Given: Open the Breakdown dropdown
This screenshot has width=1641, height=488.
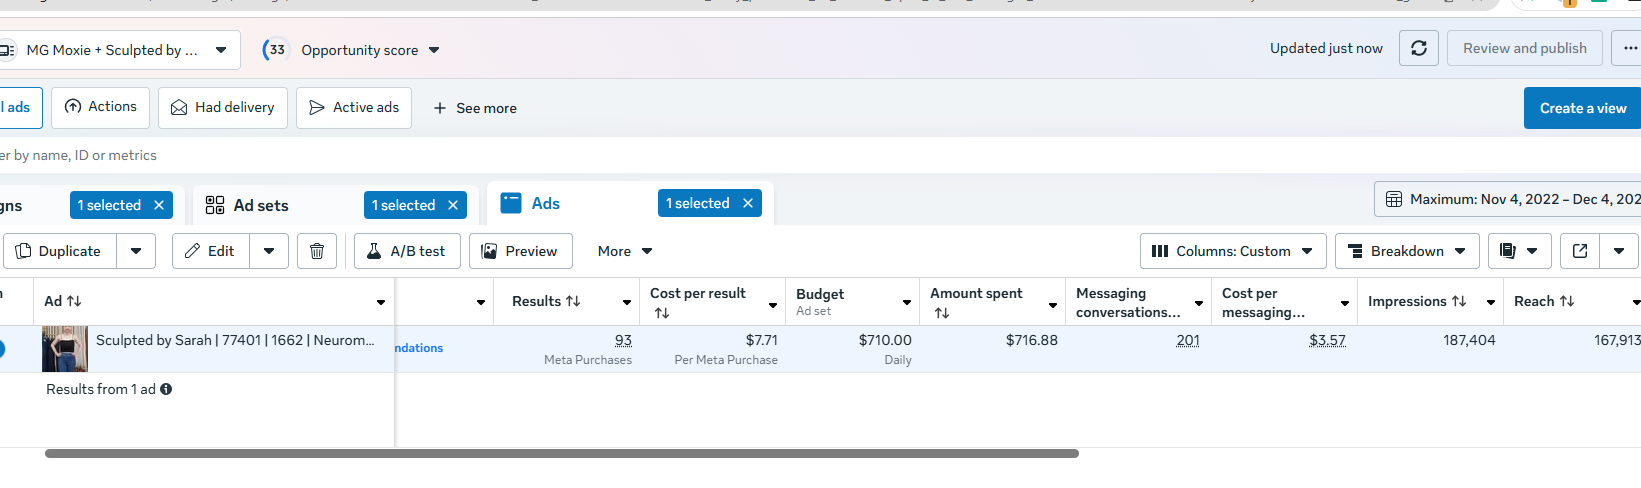Looking at the screenshot, I should click(x=1407, y=251).
